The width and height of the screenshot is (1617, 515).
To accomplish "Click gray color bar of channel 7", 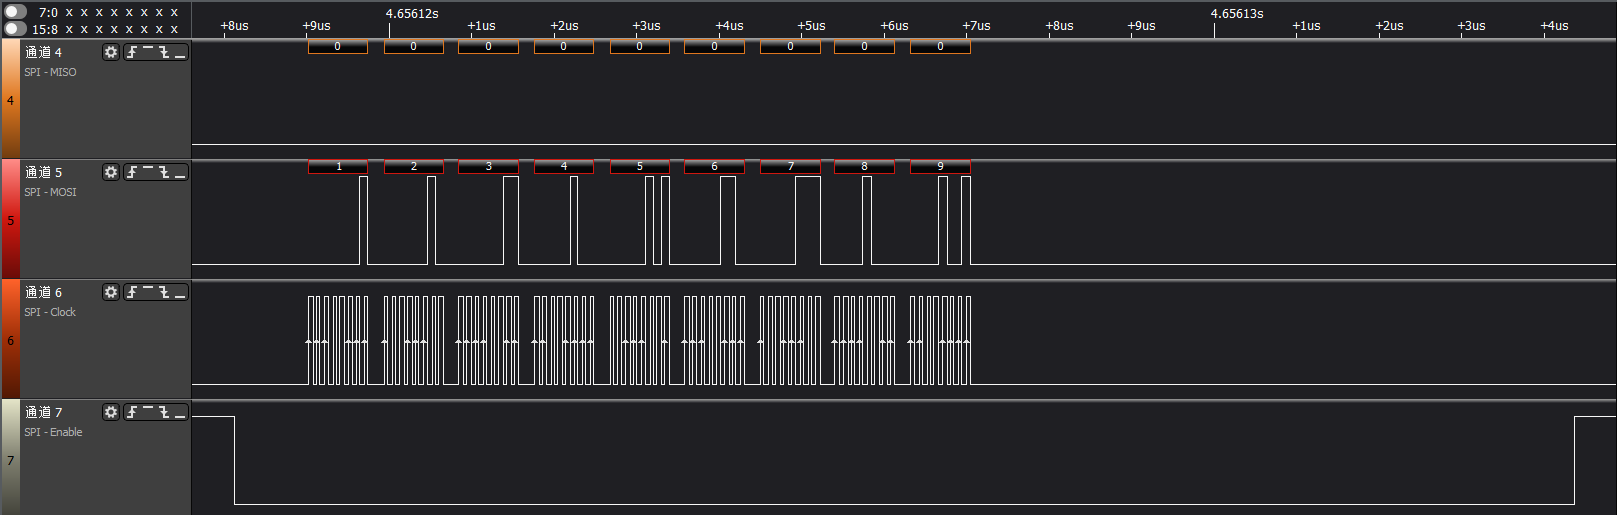I will (10, 457).
